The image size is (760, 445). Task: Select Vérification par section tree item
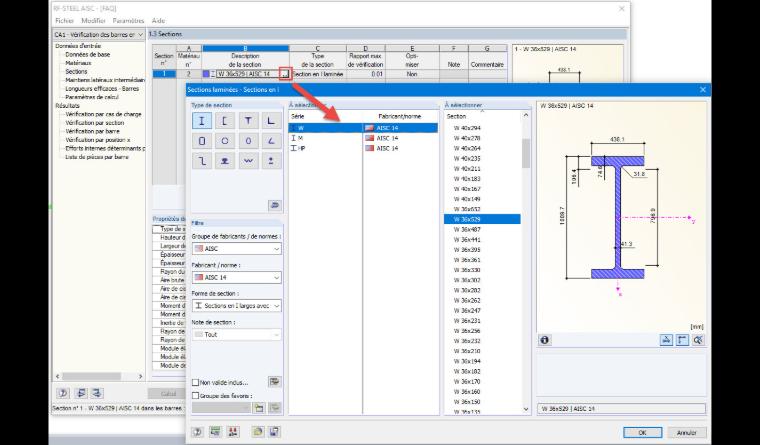(x=95, y=123)
